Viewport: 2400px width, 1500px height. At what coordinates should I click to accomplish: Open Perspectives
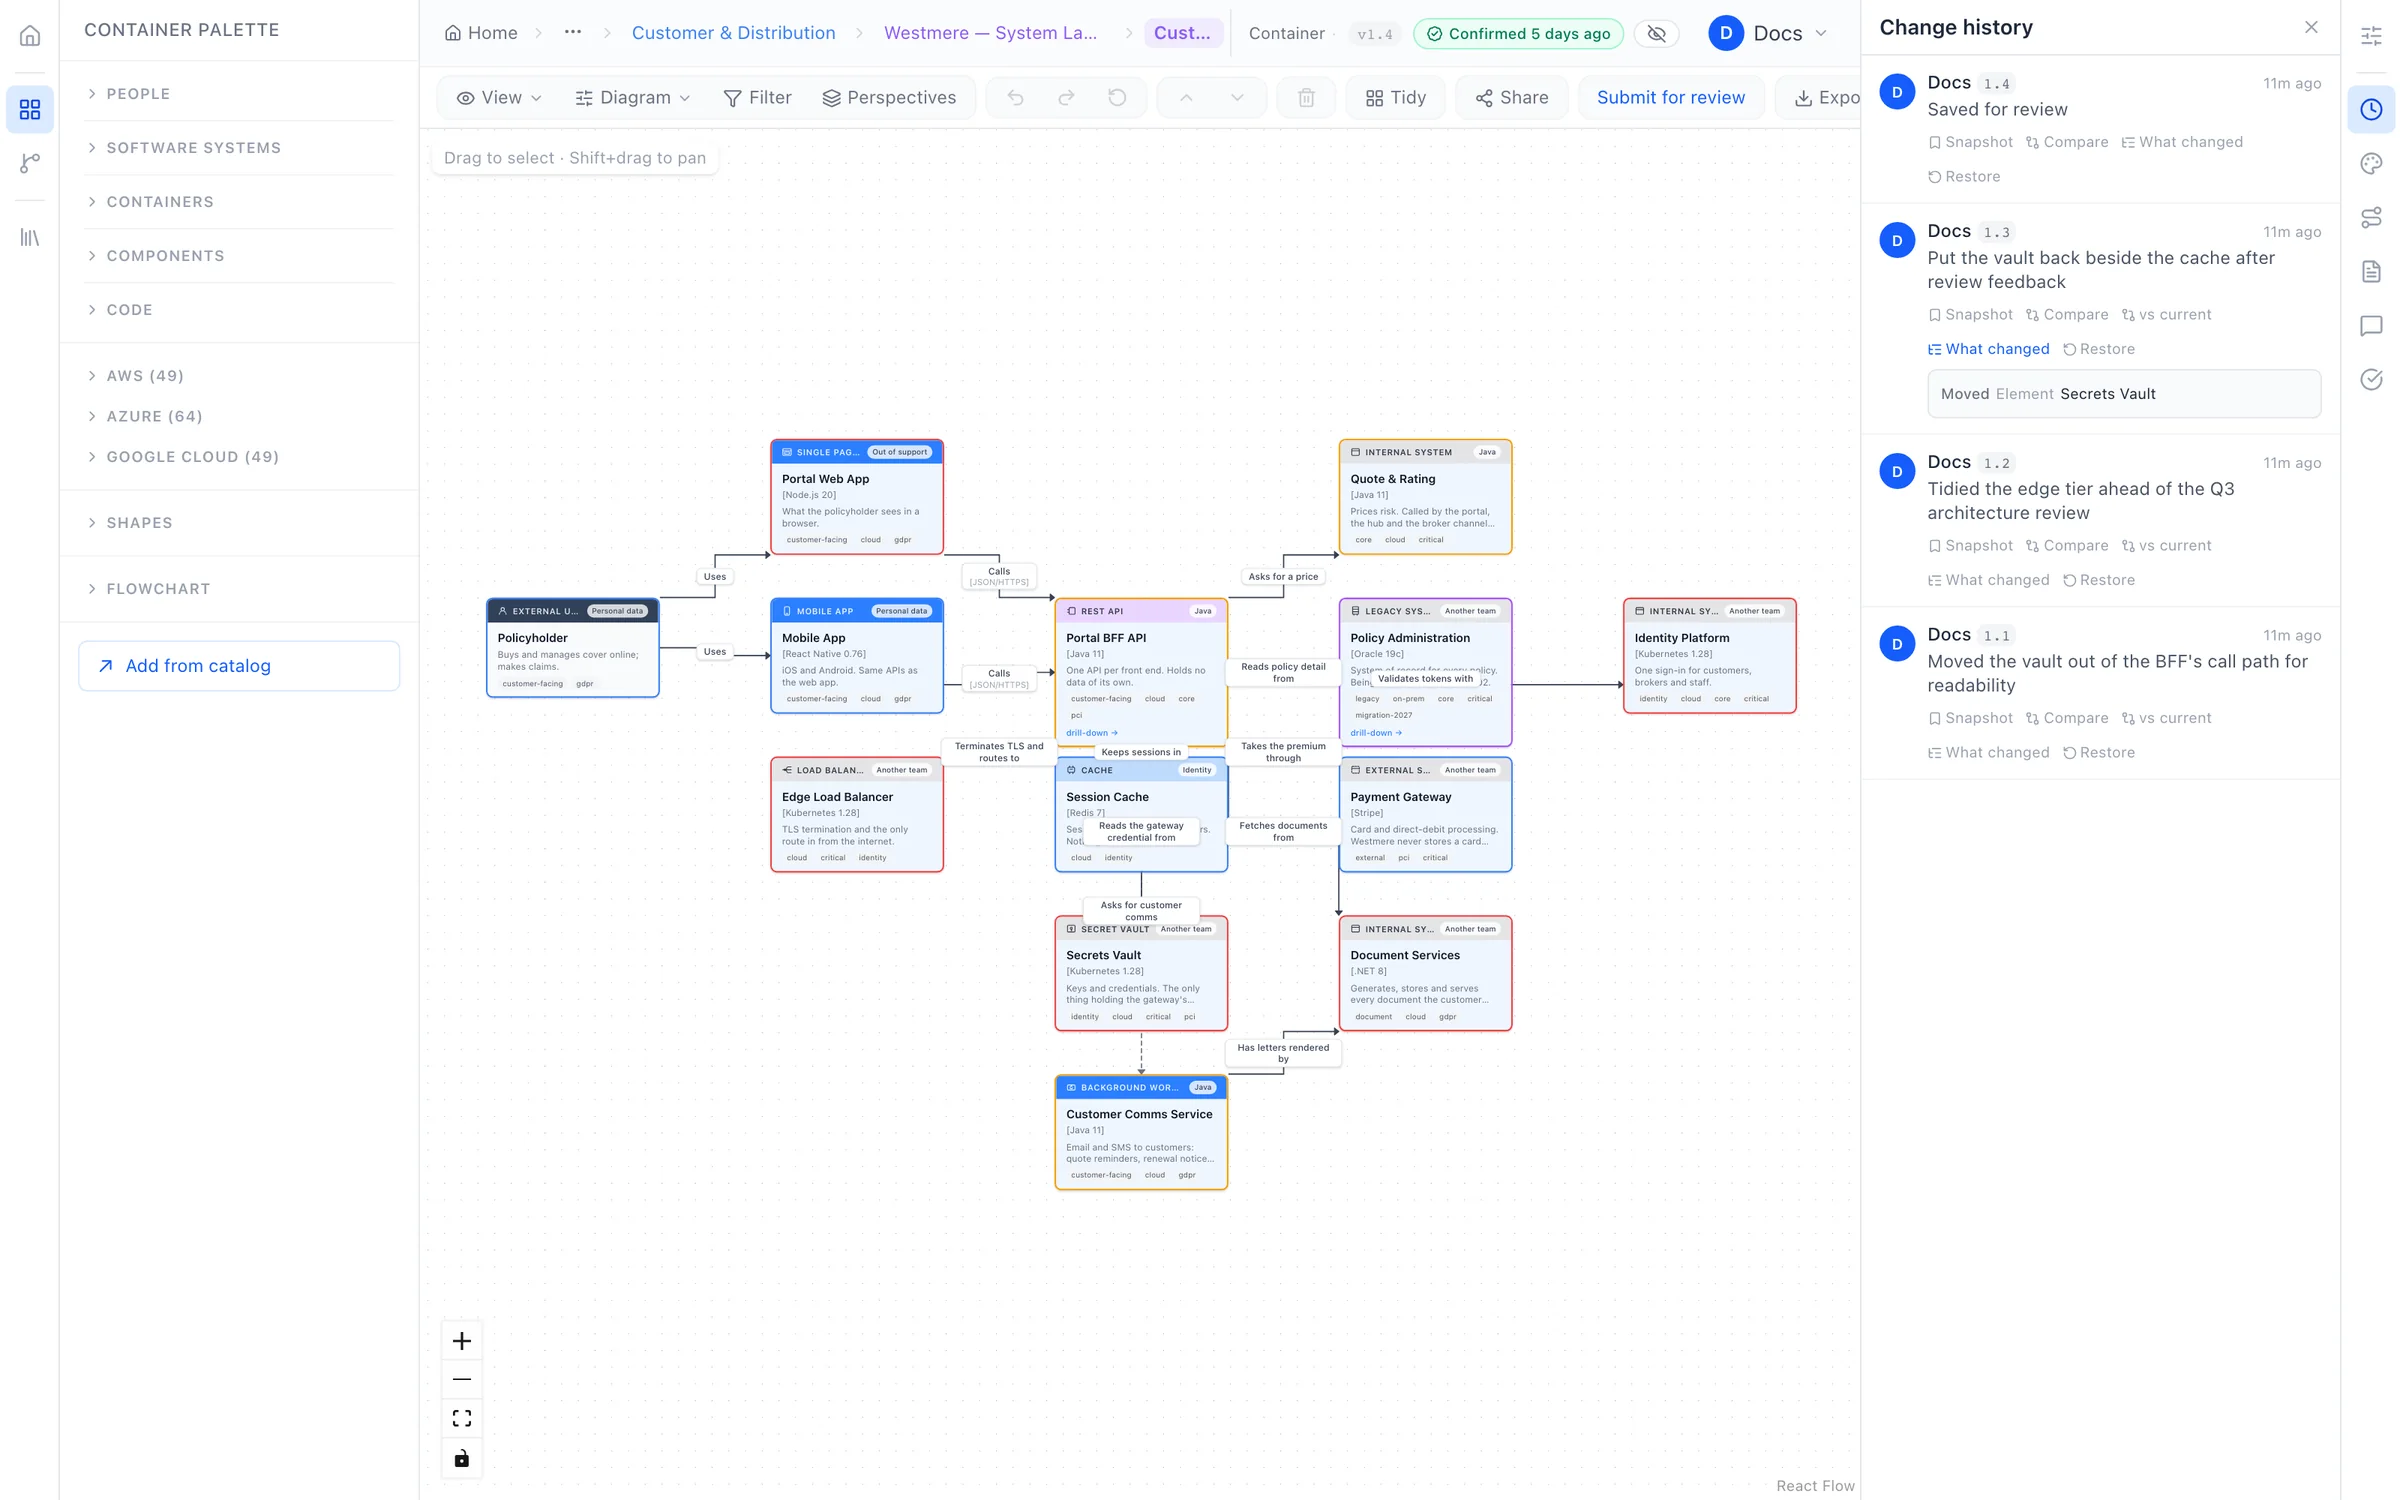click(888, 97)
